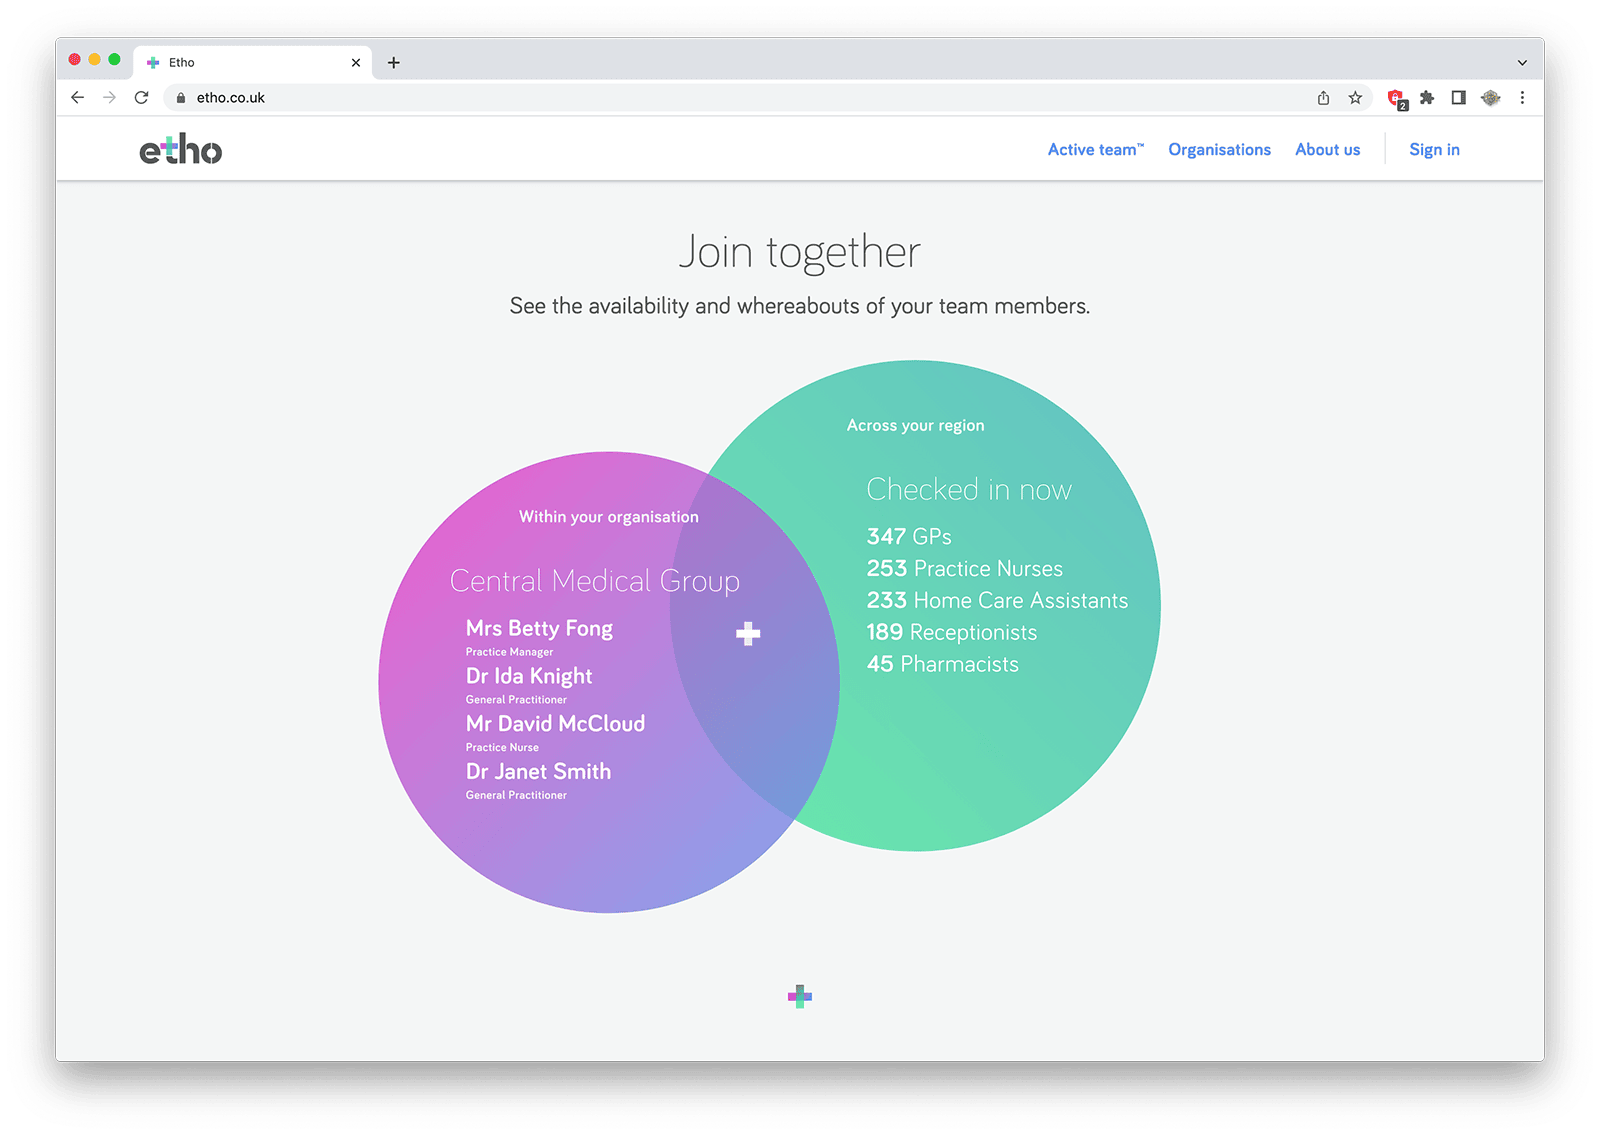Open the Active team menu item

tap(1095, 150)
